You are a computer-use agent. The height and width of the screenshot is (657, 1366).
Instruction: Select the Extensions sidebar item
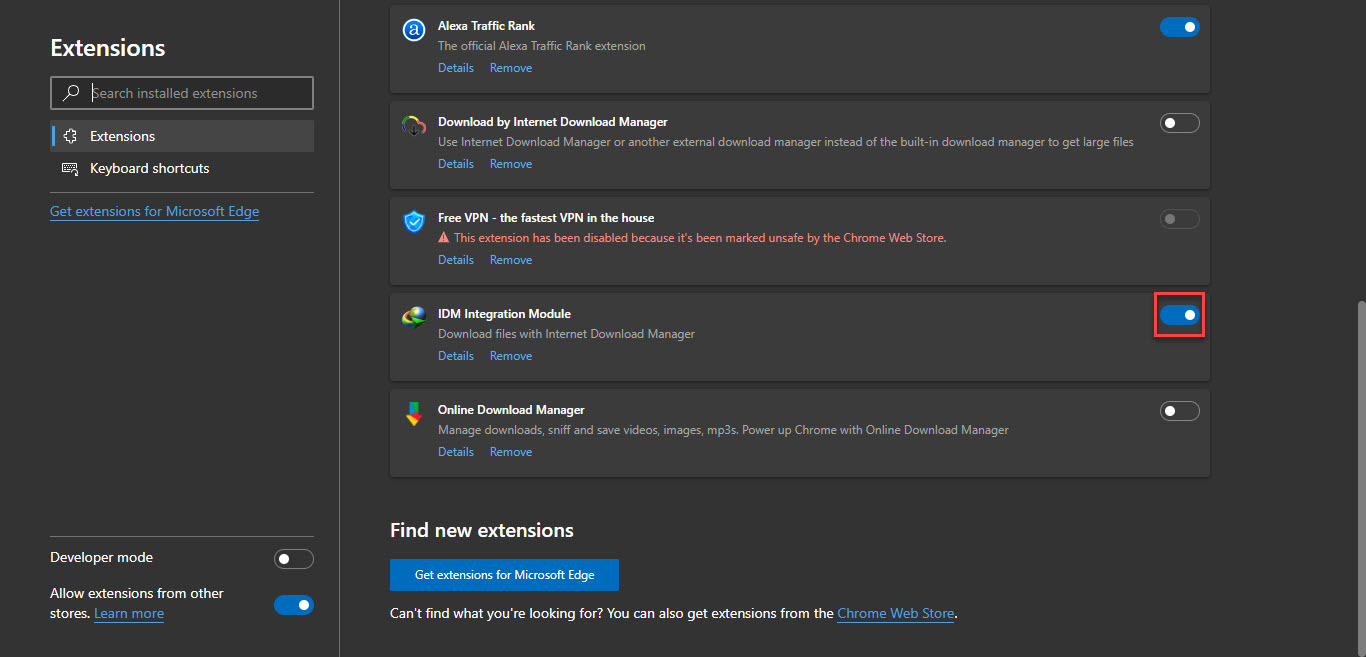click(x=122, y=136)
